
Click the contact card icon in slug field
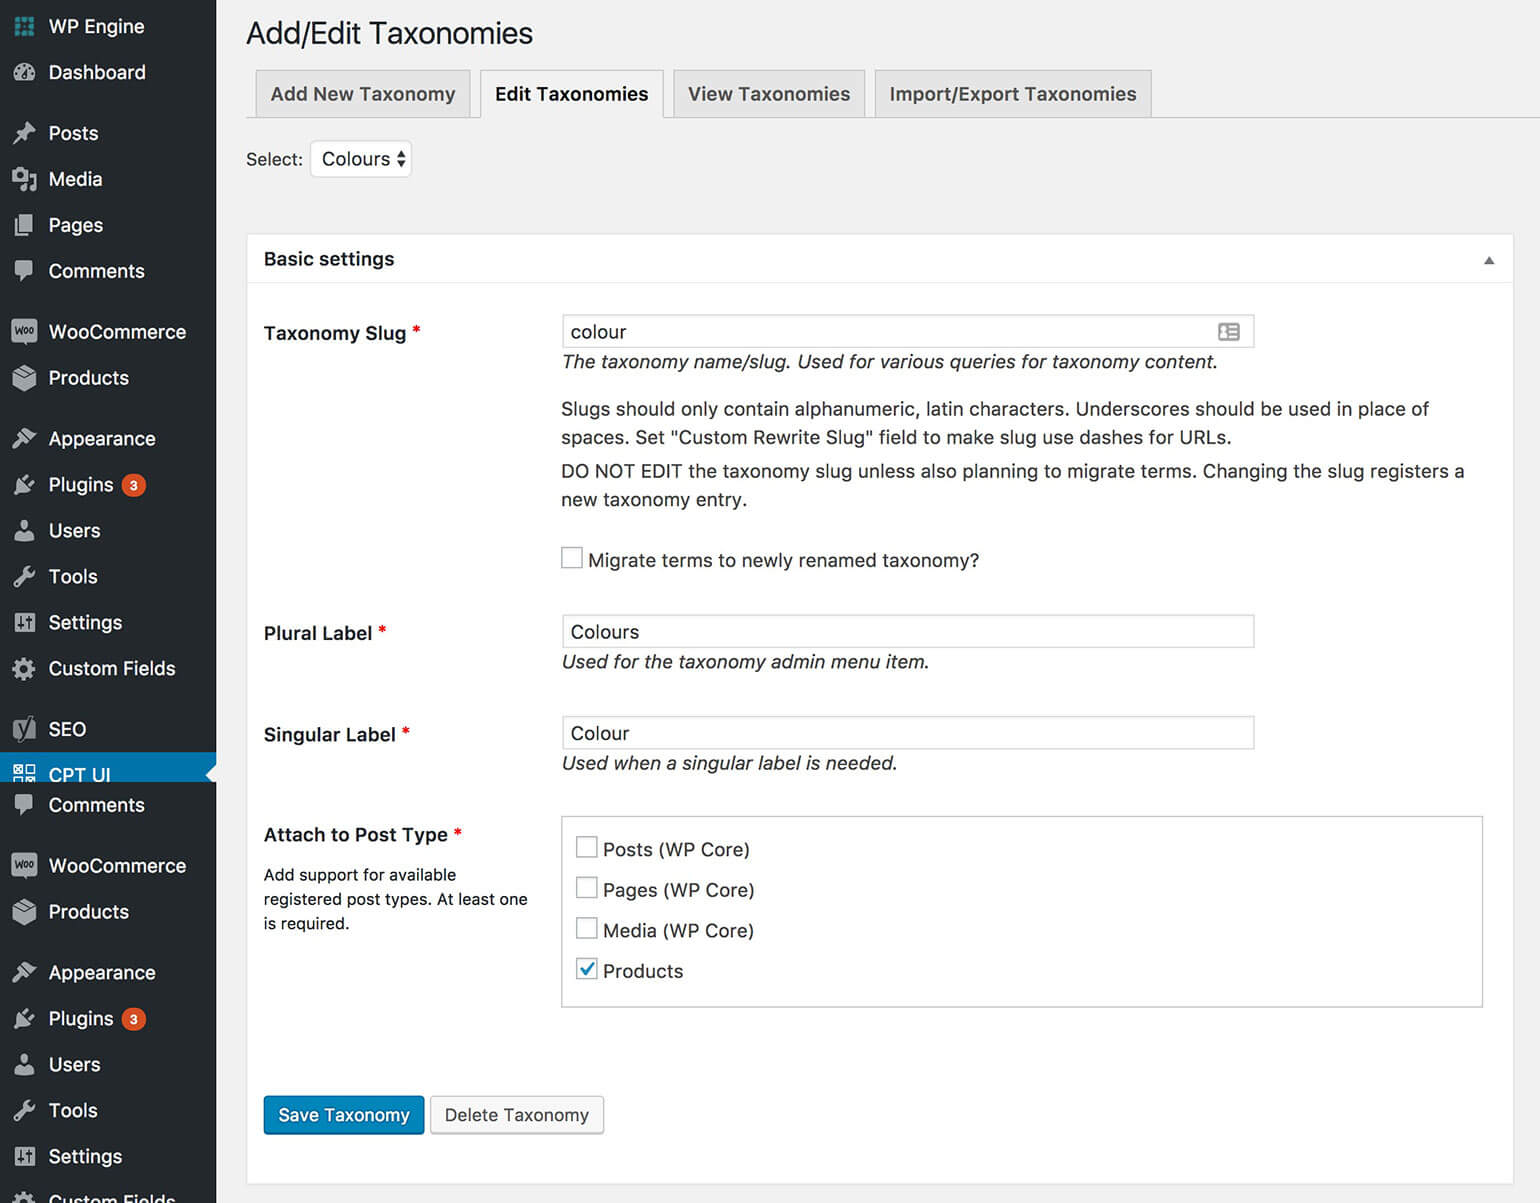point(1229,331)
